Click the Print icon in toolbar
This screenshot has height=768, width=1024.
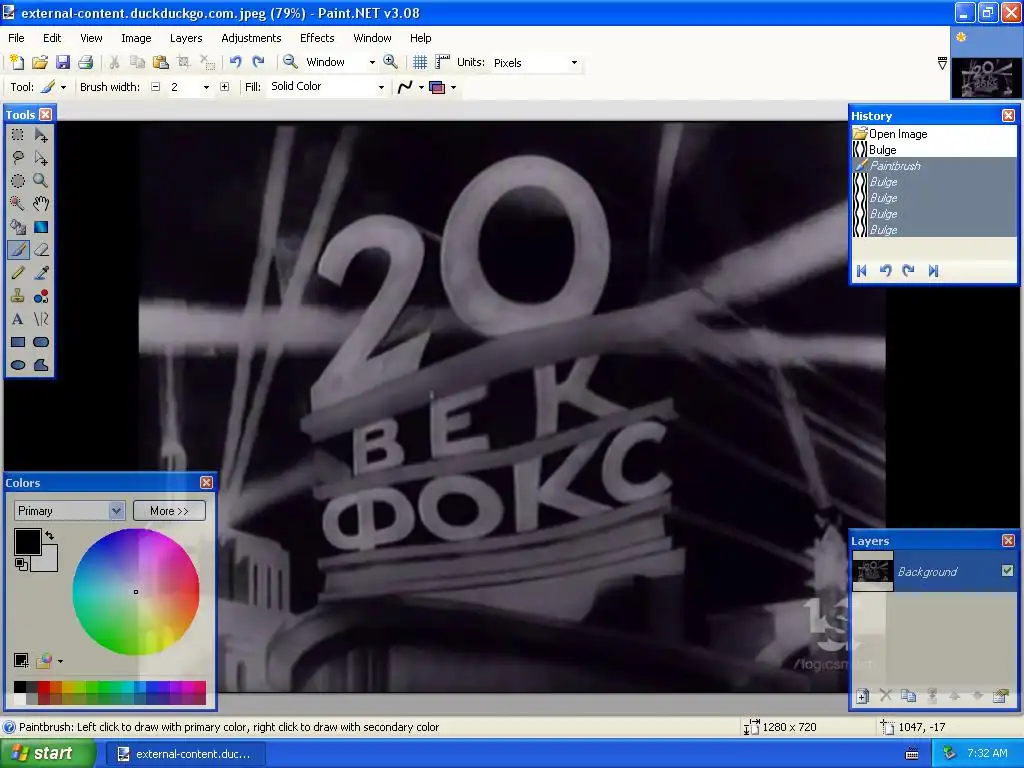(x=86, y=62)
